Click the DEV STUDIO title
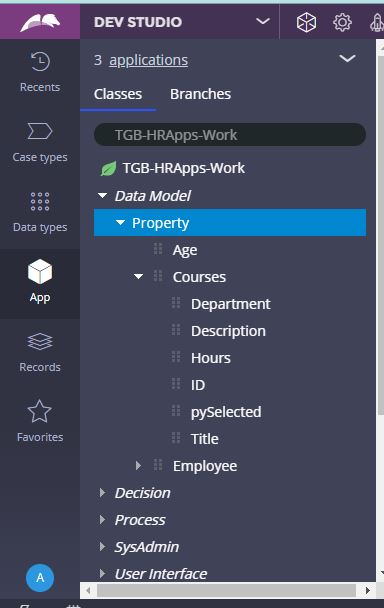The width and height of the screenshot is (384, 608). tap(138, 22)
